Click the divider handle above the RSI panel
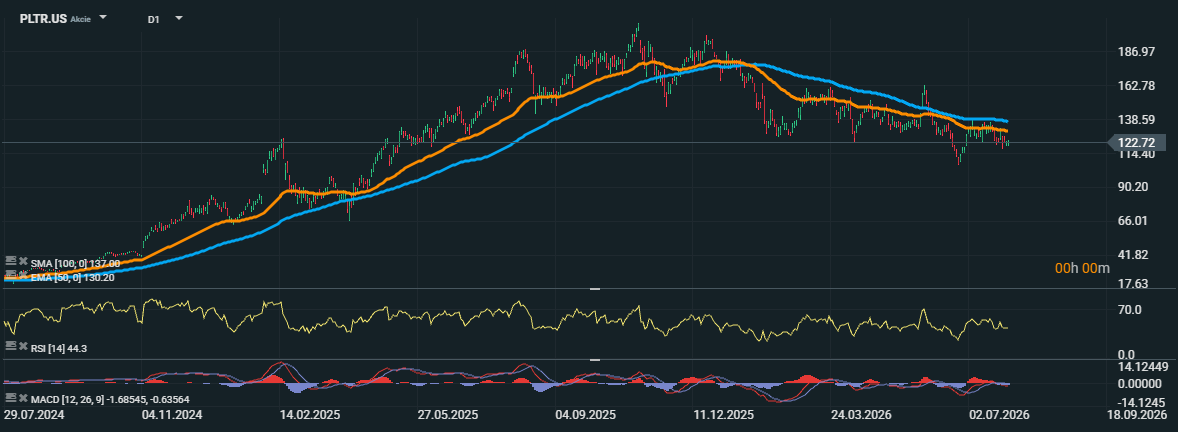This screenshot has width=1178, height=432. (594, 289)
